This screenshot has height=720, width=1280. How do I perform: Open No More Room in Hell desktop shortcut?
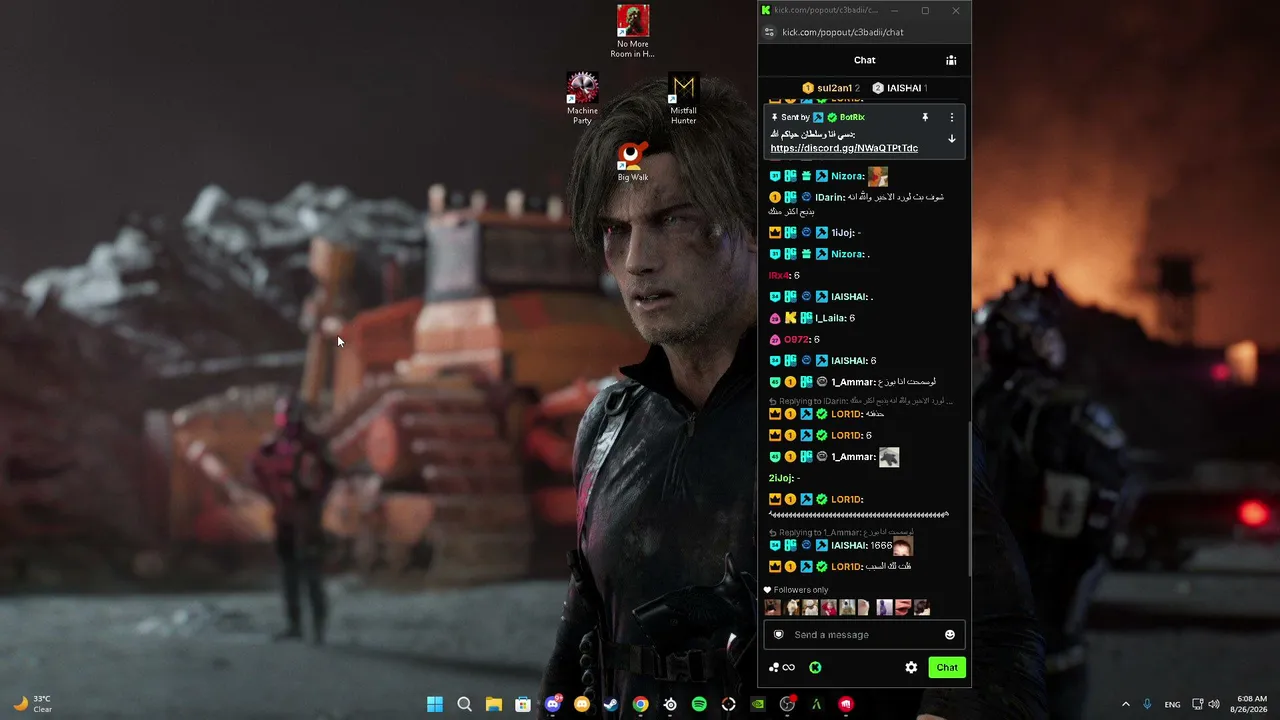coord(633,31)
